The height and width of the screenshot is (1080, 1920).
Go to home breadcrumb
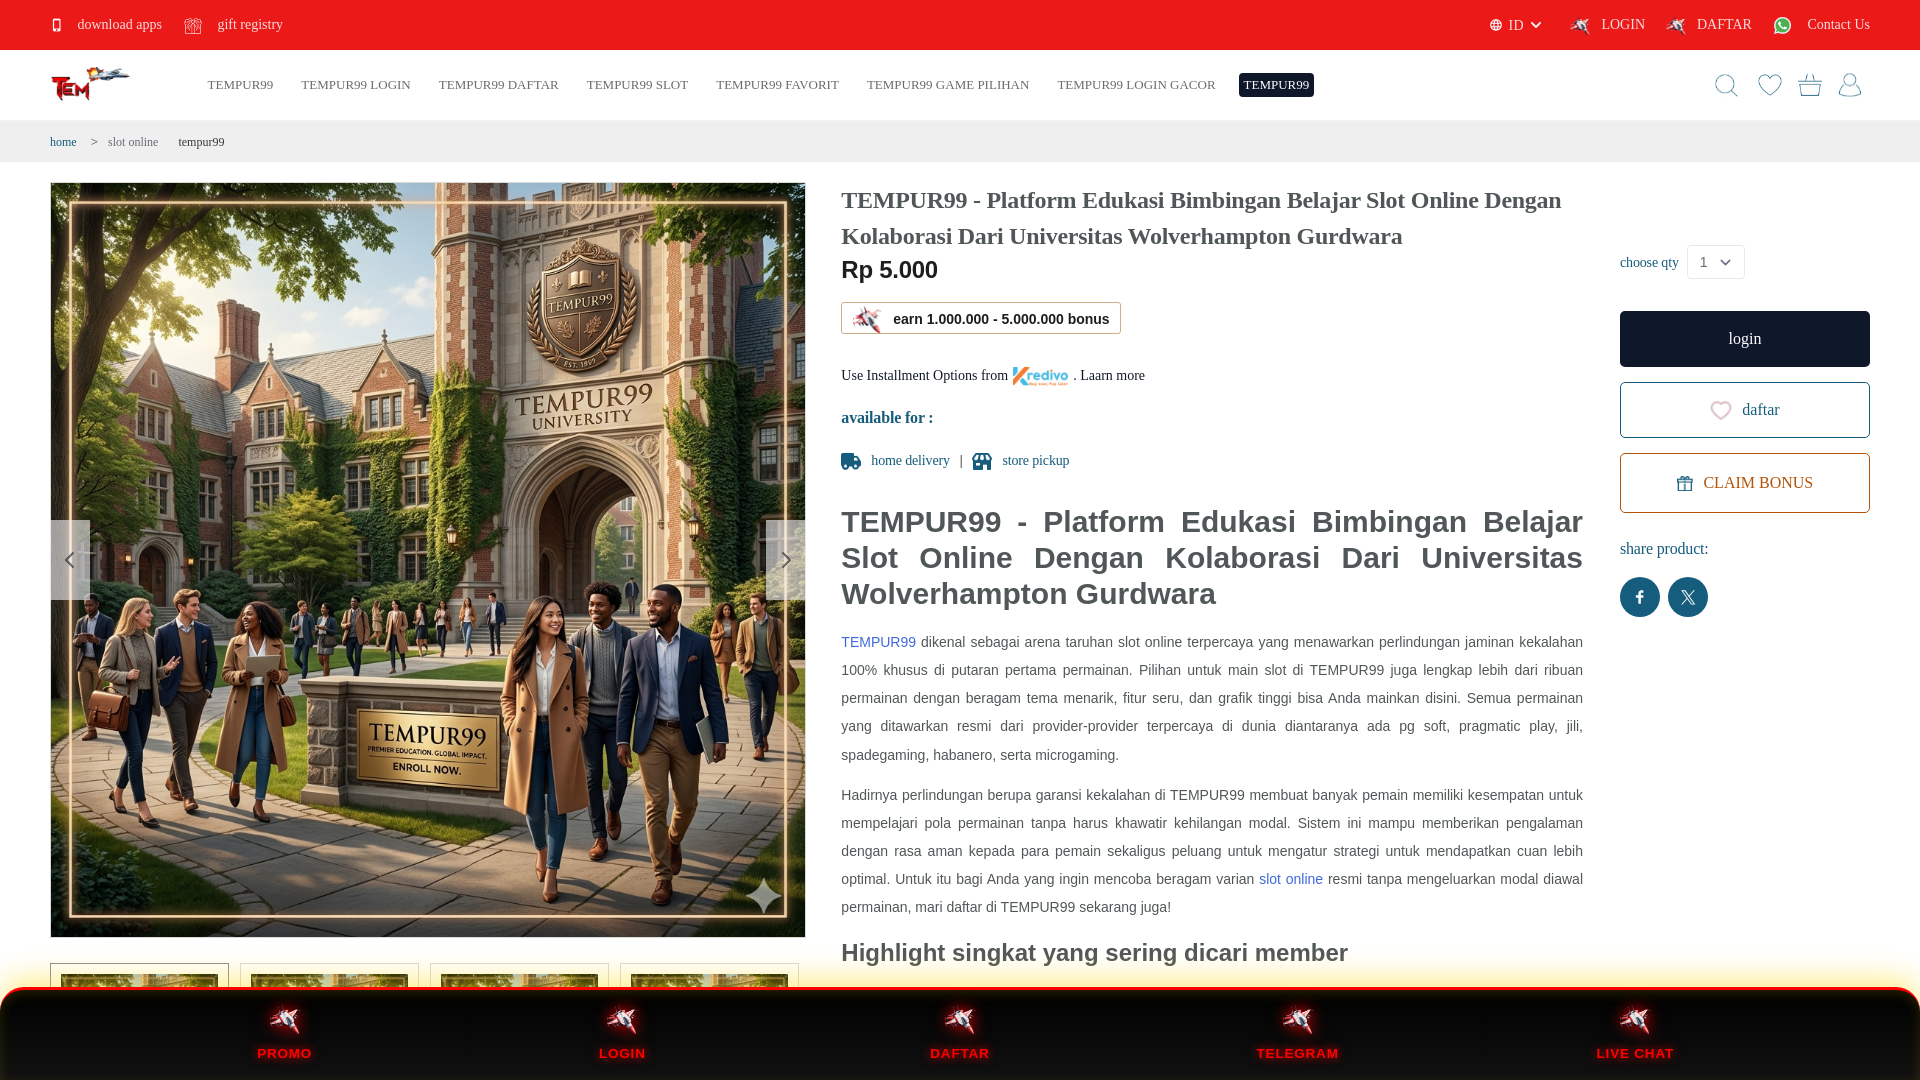coord(63,142)
